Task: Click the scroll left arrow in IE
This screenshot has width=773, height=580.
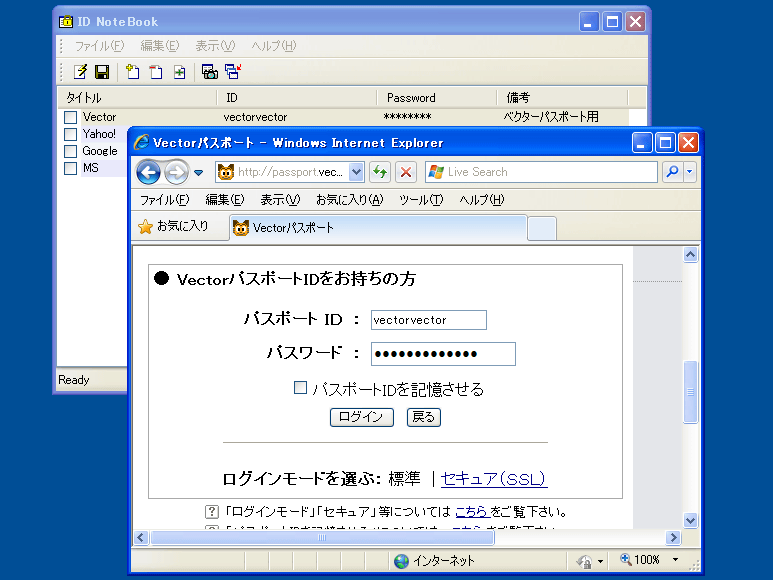Action: [x=141, y=537]
